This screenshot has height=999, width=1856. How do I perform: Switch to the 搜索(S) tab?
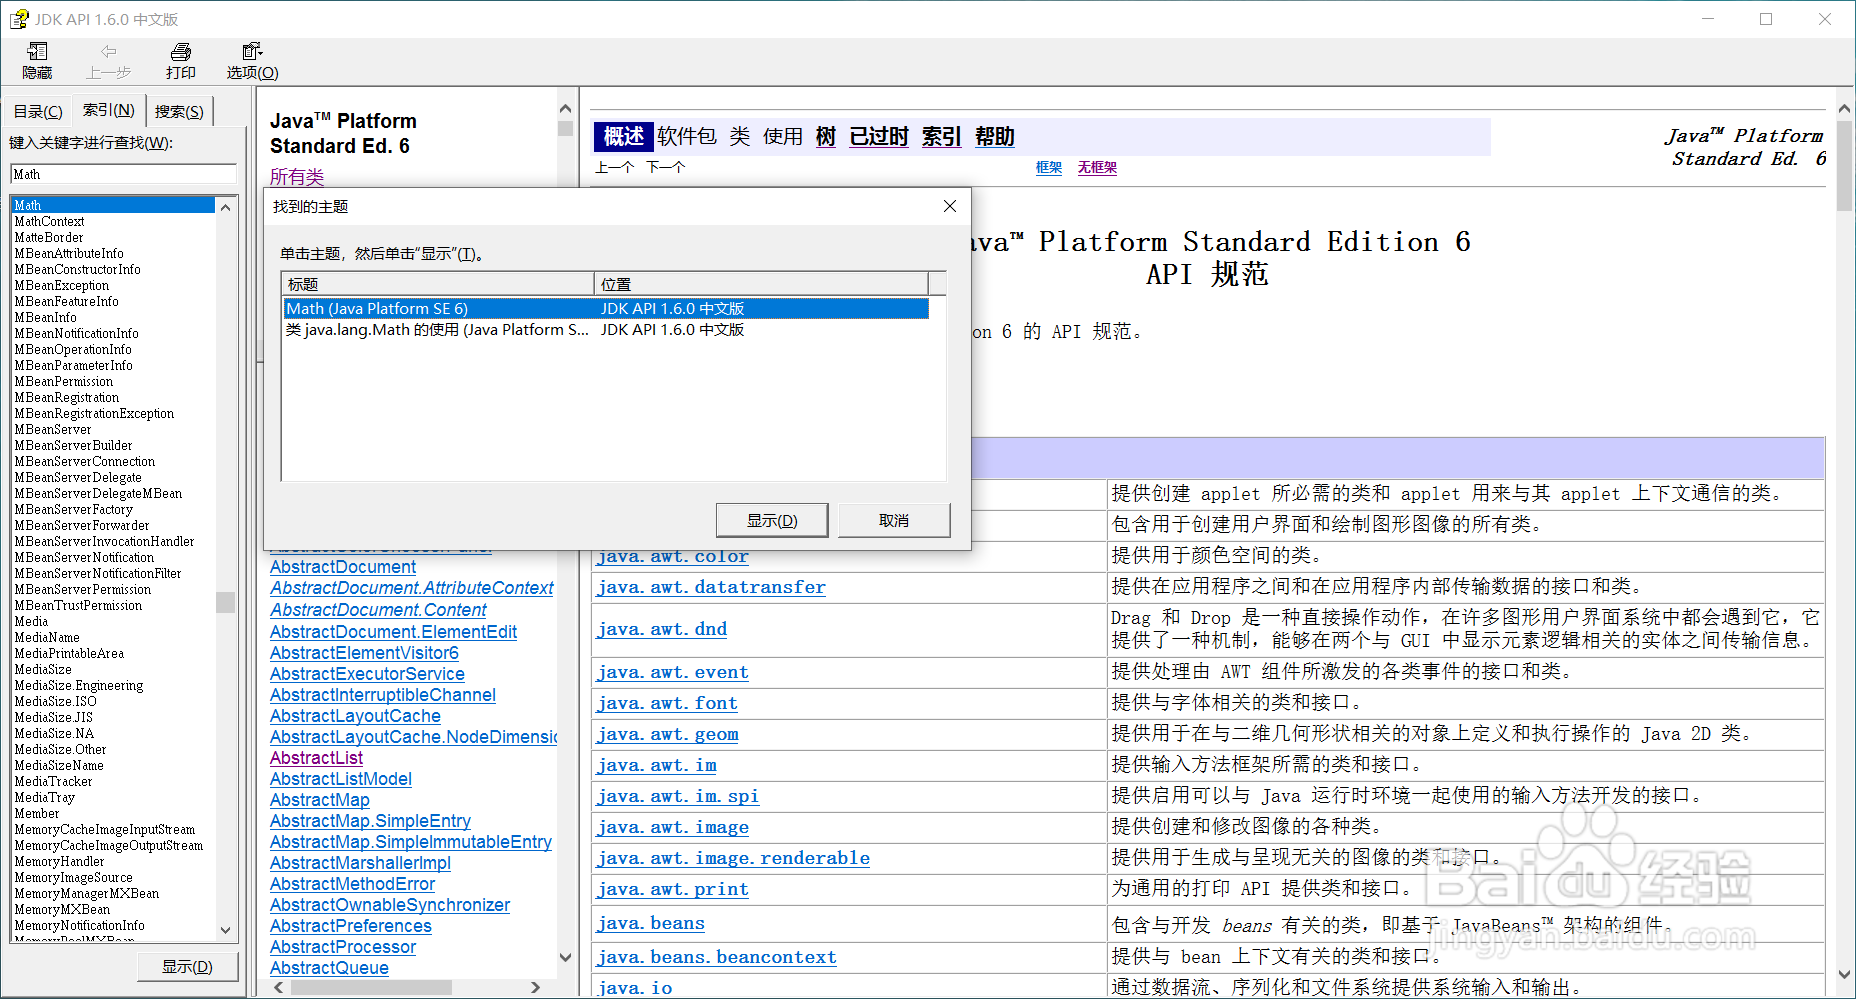coord(179,110)
